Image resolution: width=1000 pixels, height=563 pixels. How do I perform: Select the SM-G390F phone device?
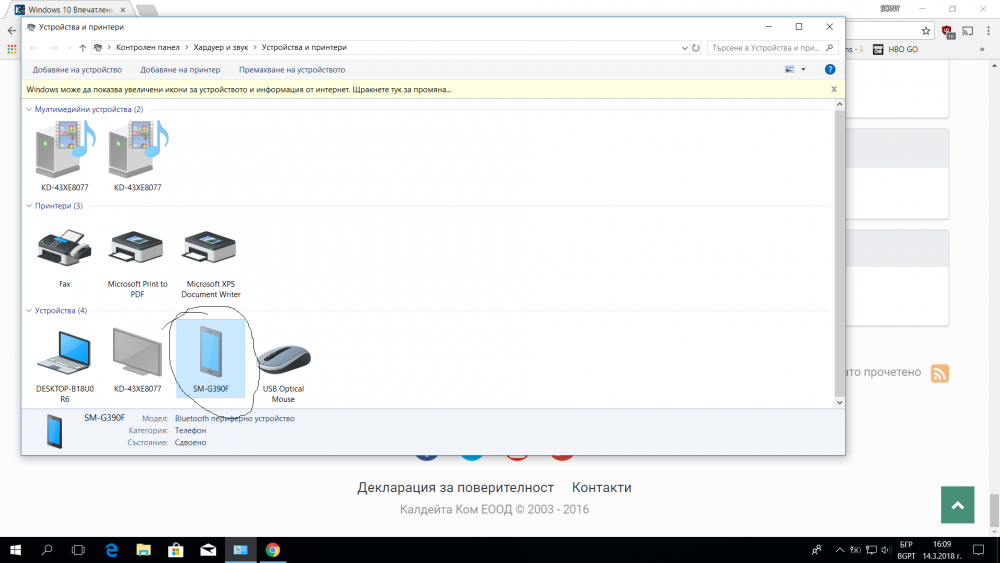point(210,358)
